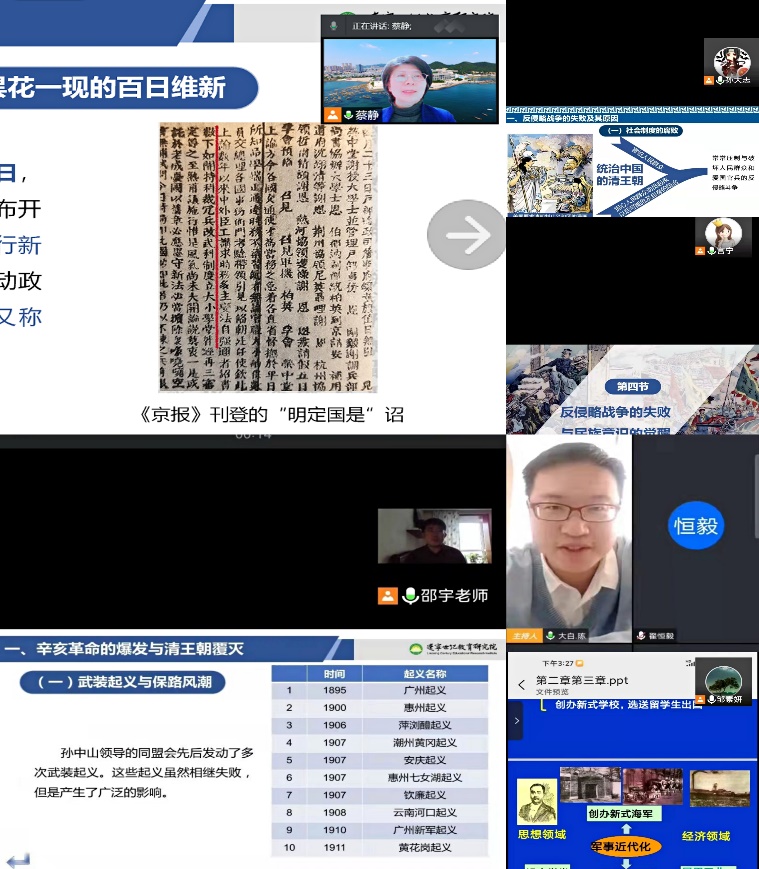The image size is (759, 869).
Task: Click the blue 恒毅 avatar circle
Action: pyautogui.click(x=695, y=525)
